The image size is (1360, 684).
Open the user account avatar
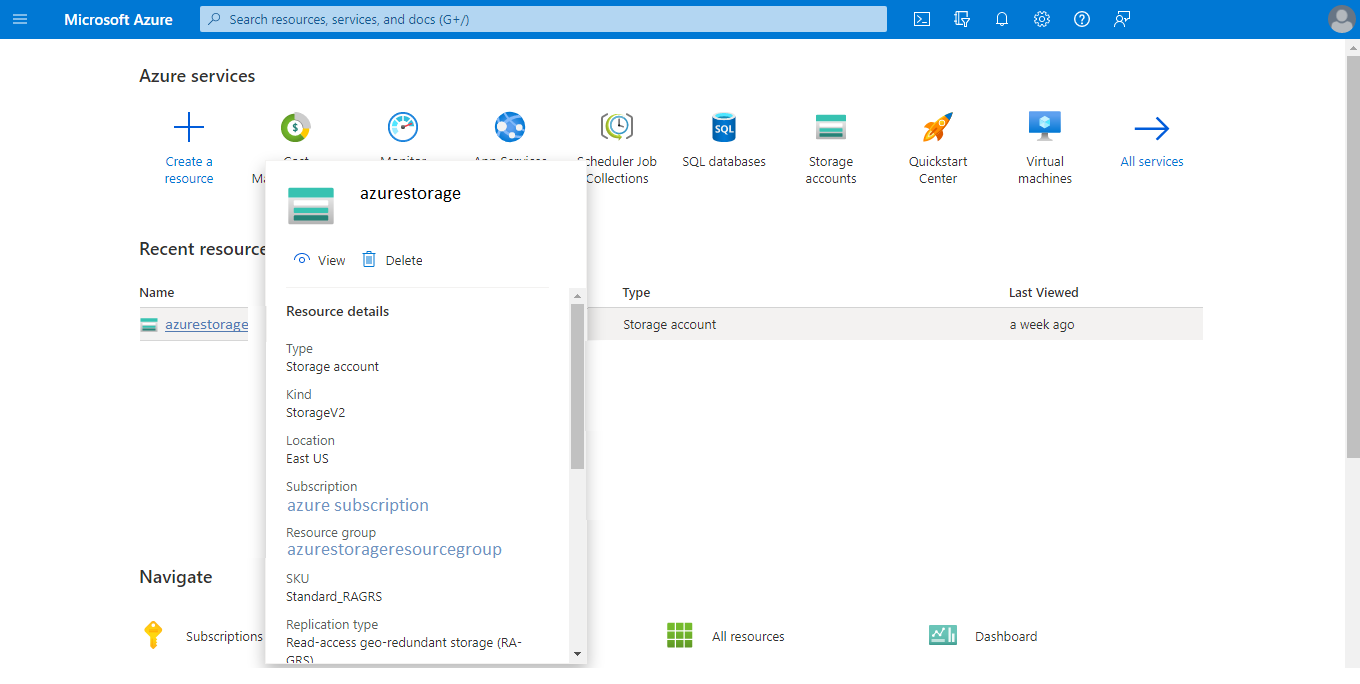1341,19
